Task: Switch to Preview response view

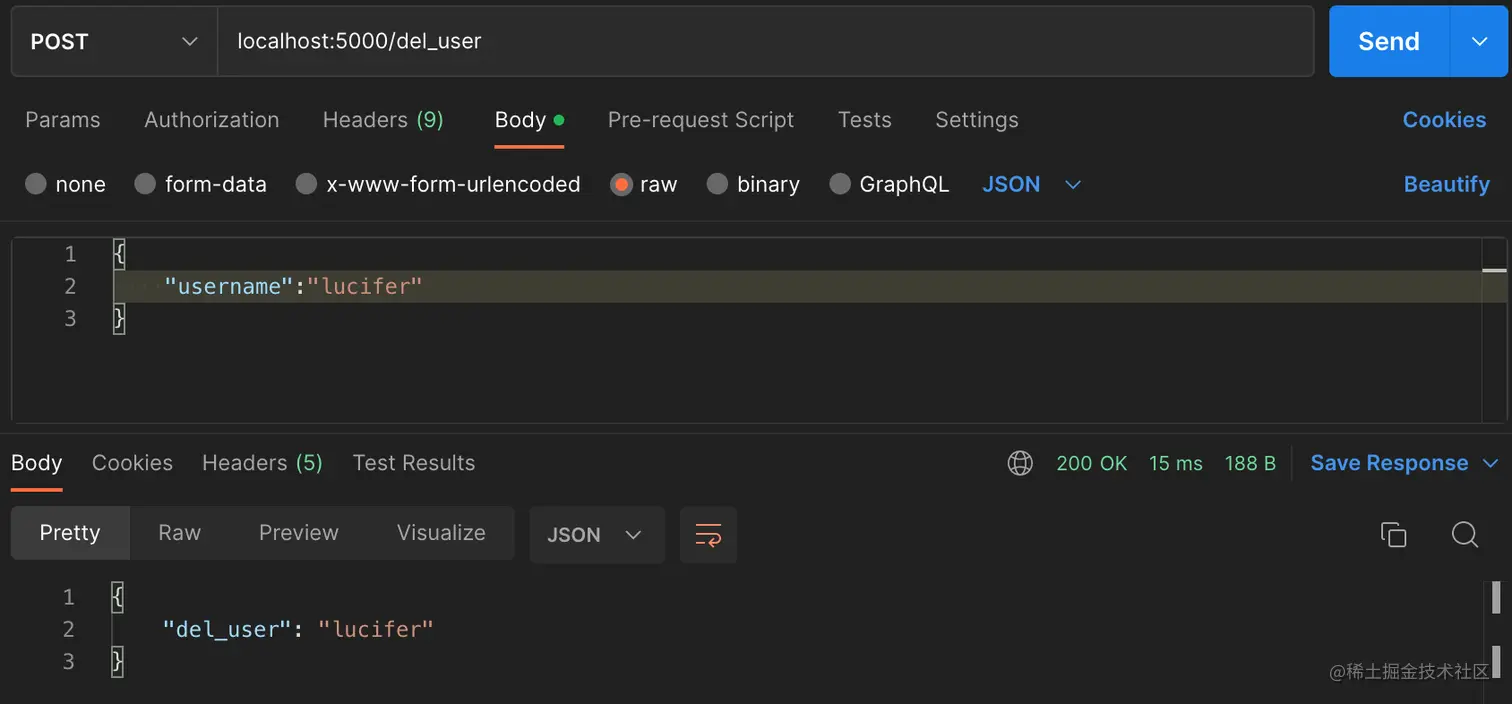Action: (298, 533)
